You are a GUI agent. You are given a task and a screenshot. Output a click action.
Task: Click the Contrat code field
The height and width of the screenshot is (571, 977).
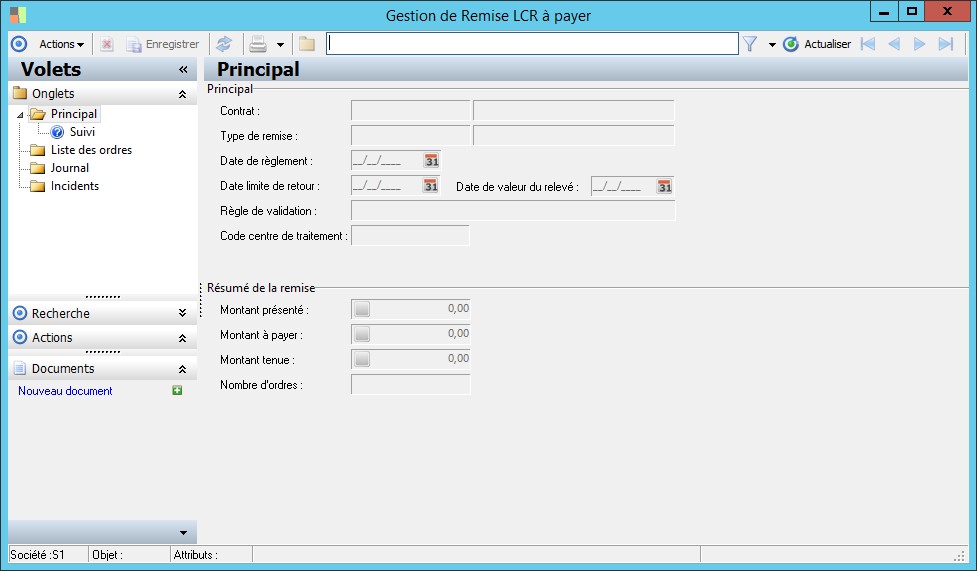pyautogui.click(x=411, y=110)
